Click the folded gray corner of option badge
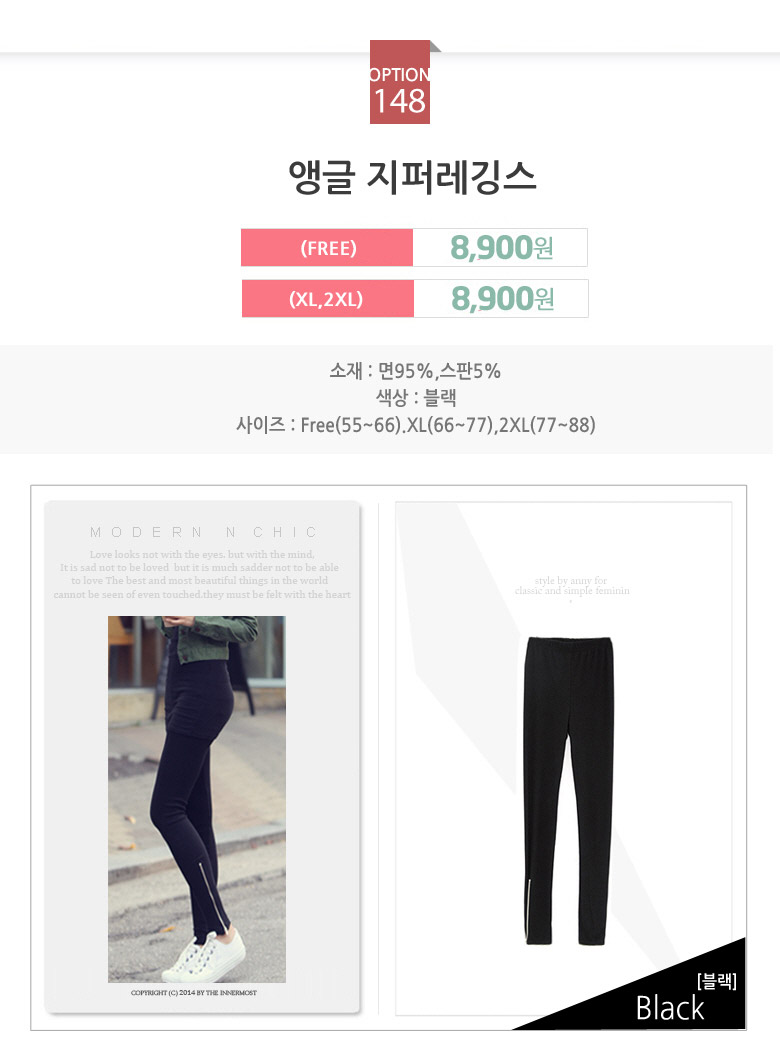 pyautogui.click(x=435, y=46)
